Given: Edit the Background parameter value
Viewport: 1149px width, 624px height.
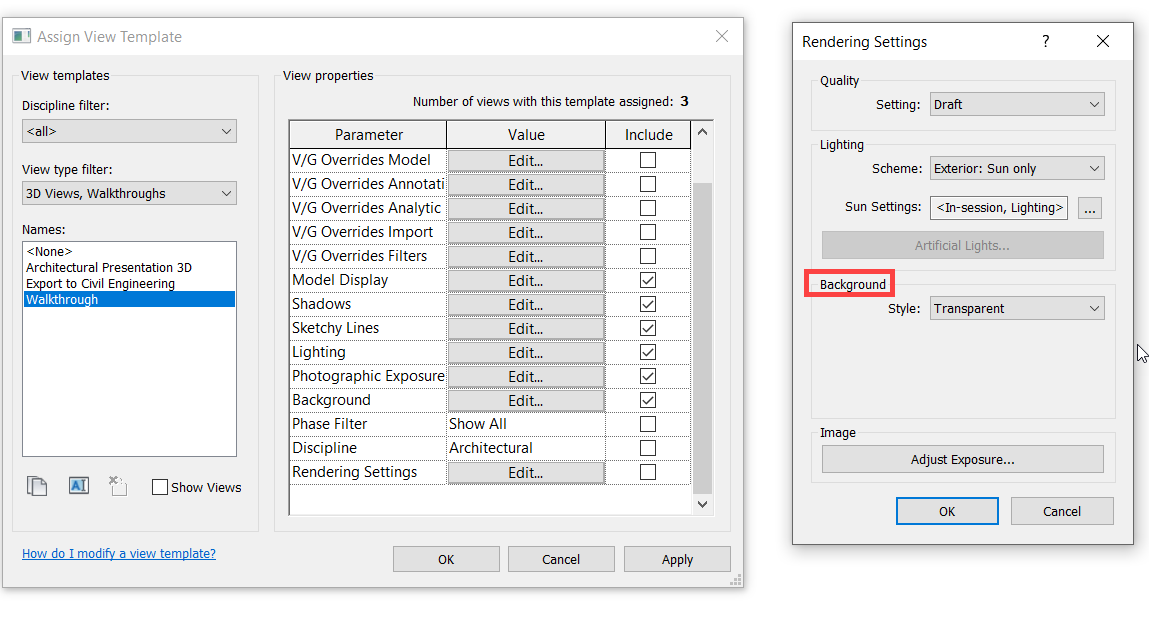Looking at the screenshot, I should pos(526,399).
